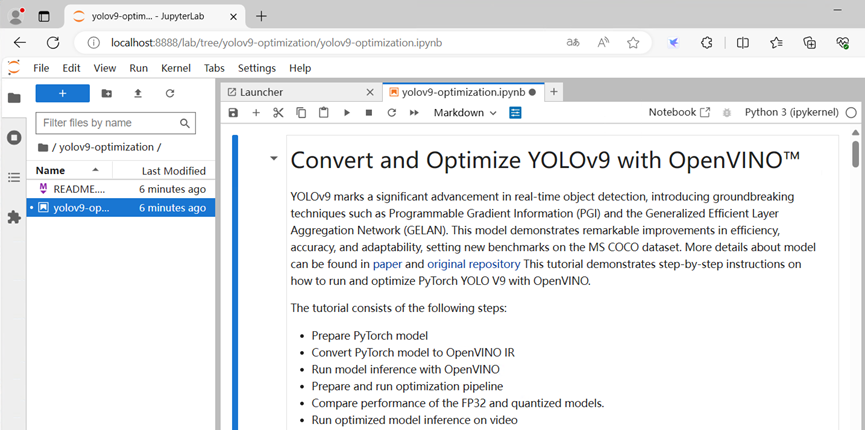Click yolov9-optimization breadcrumb folder

tap(108, 147)
